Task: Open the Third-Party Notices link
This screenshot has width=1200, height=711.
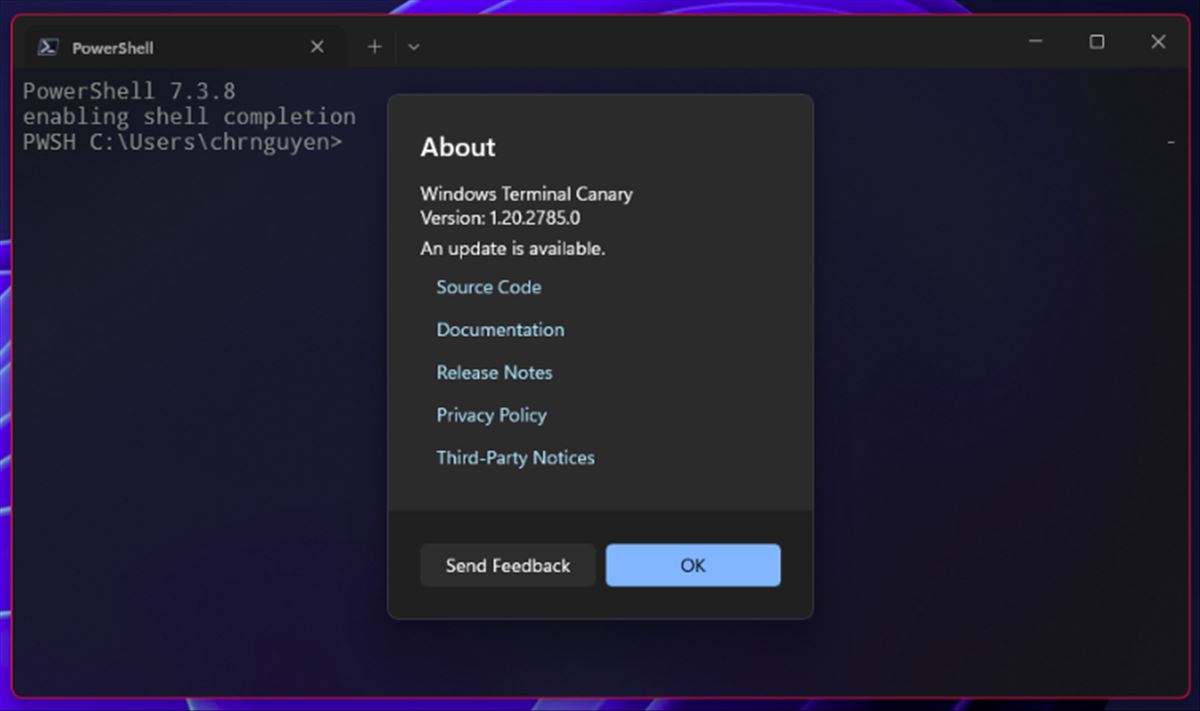Action: click(515, 458)
